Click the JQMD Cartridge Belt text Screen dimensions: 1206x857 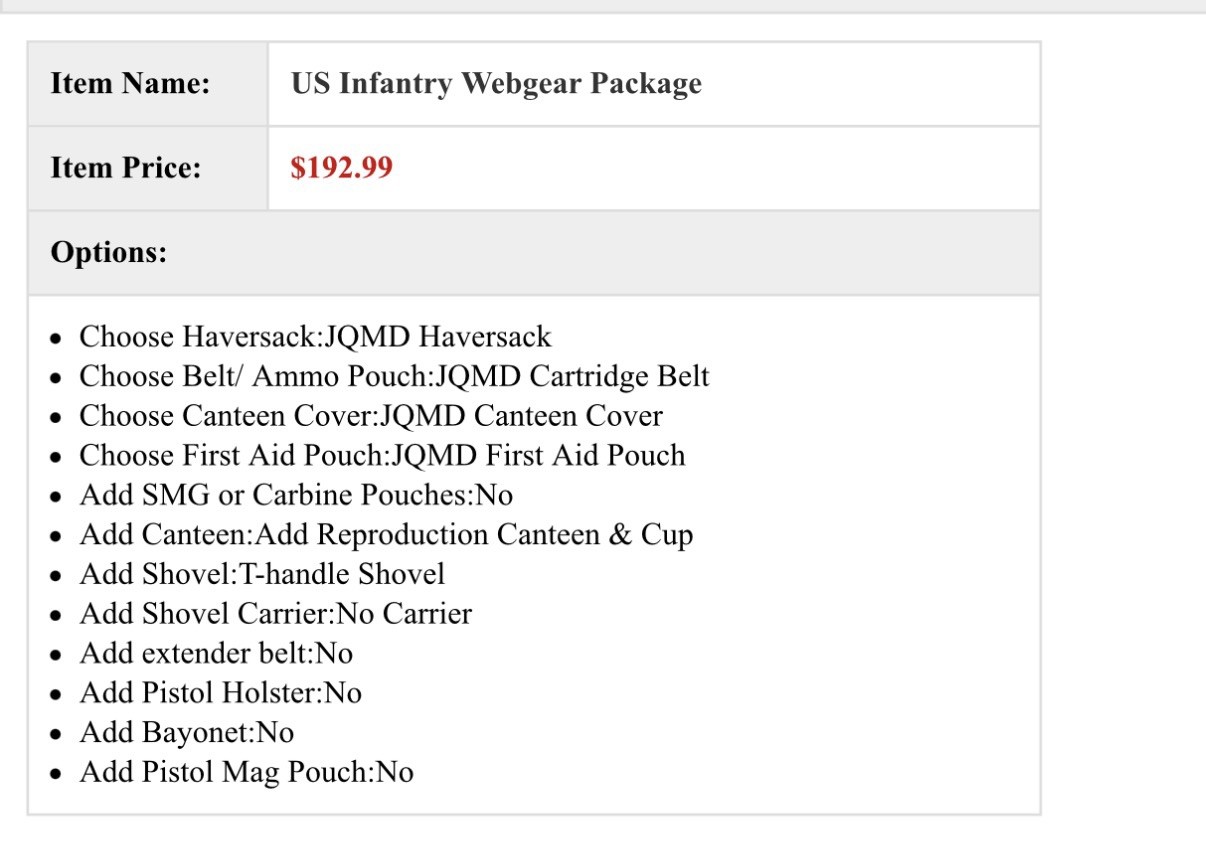click(x=571, y=376)
